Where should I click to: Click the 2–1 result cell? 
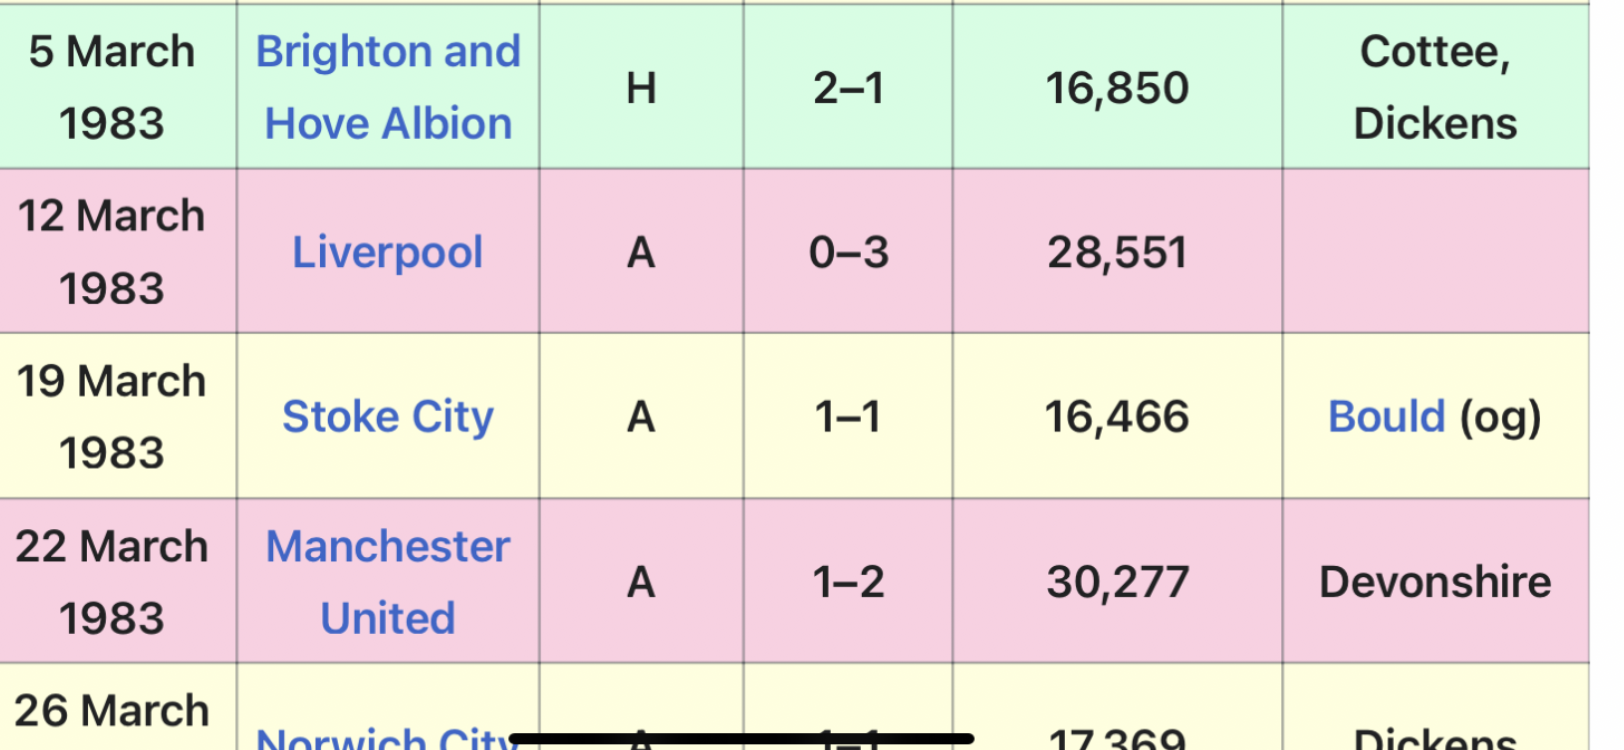pyautogui.click(x=848, y=87)
